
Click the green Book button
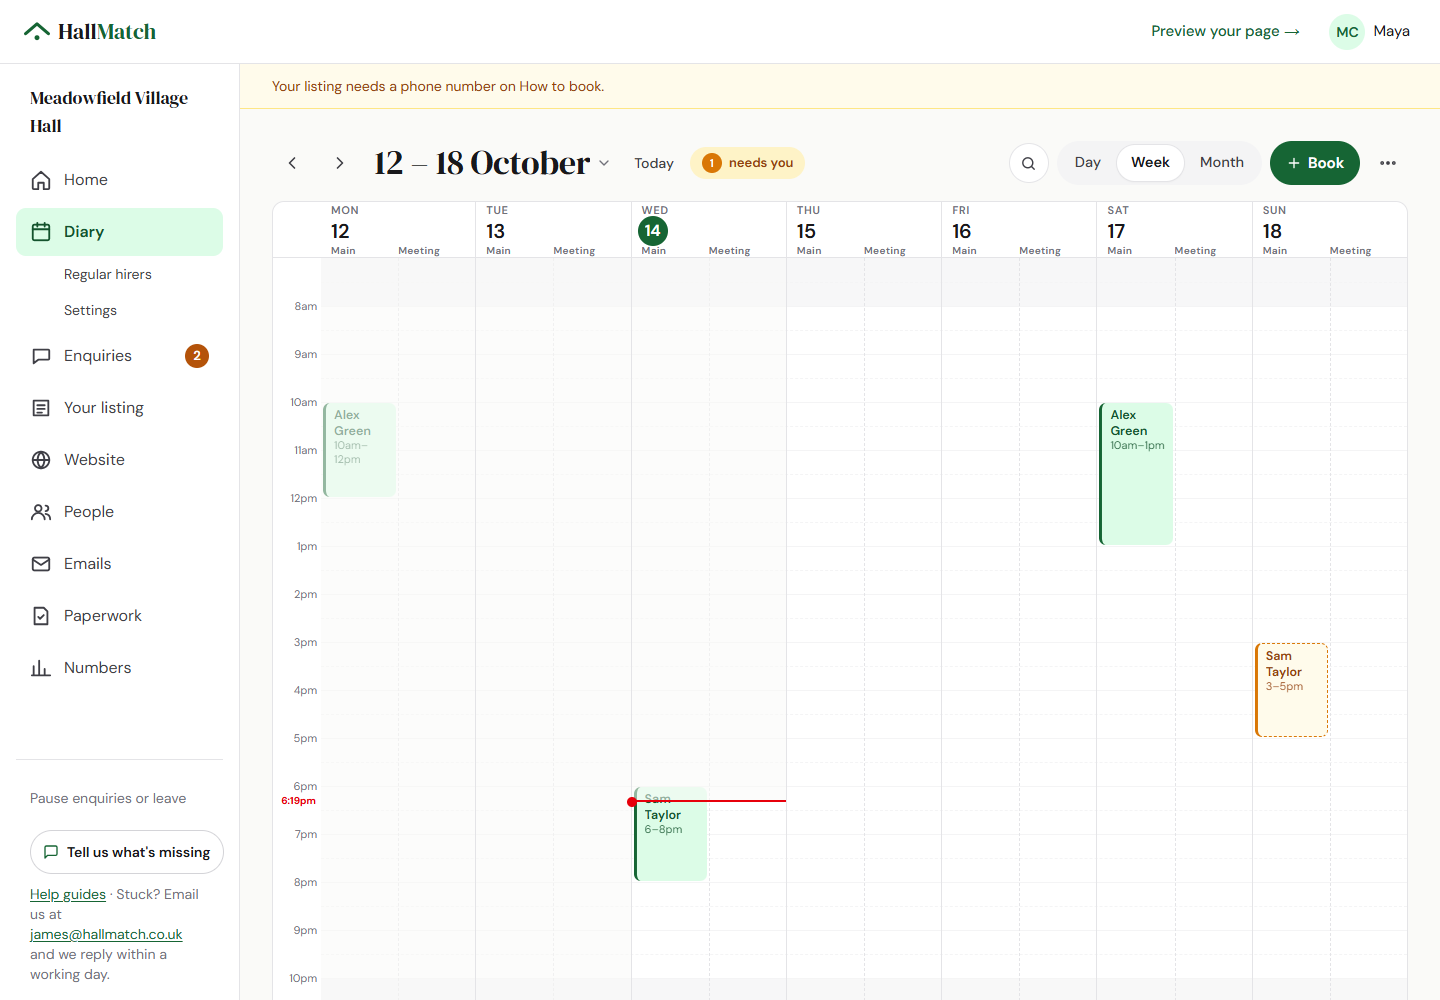(x=1315, y=163)
